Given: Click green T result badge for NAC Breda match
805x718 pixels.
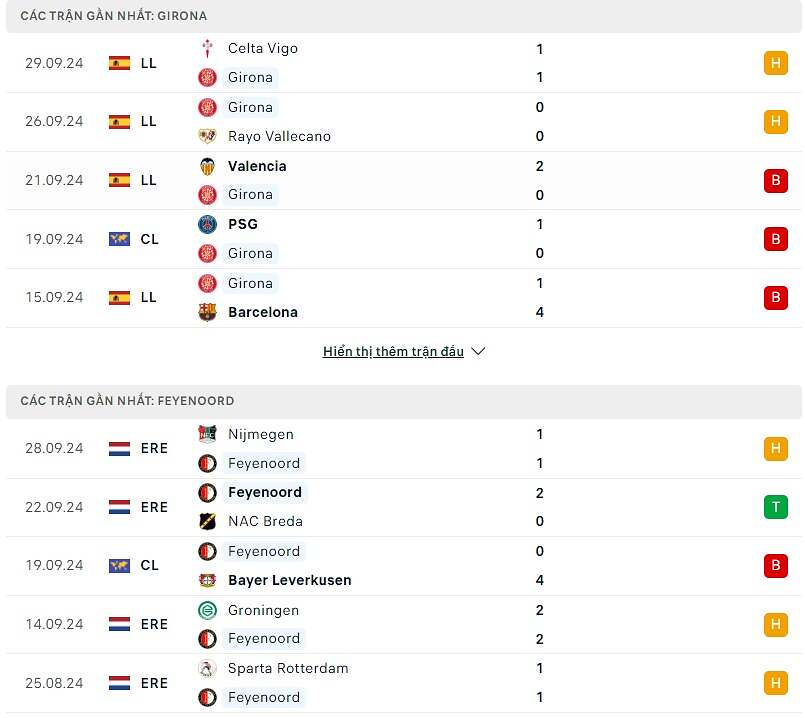Looking at the screenshot, I should pos(775,507).
